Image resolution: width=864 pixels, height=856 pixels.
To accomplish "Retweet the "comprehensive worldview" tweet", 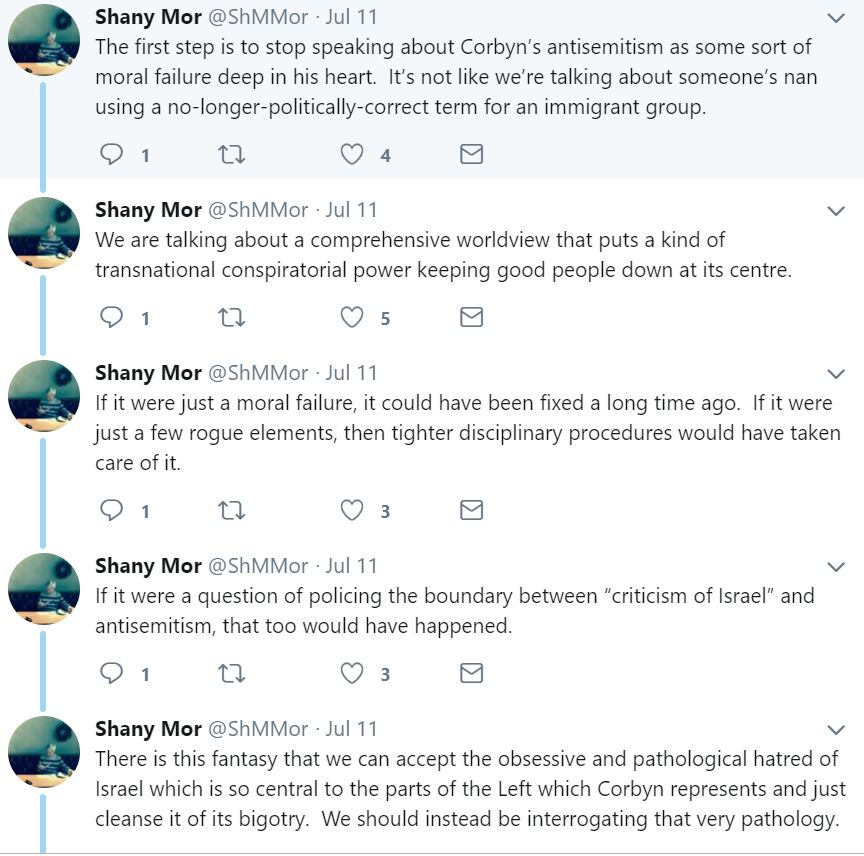I will (x=231, y=318).
